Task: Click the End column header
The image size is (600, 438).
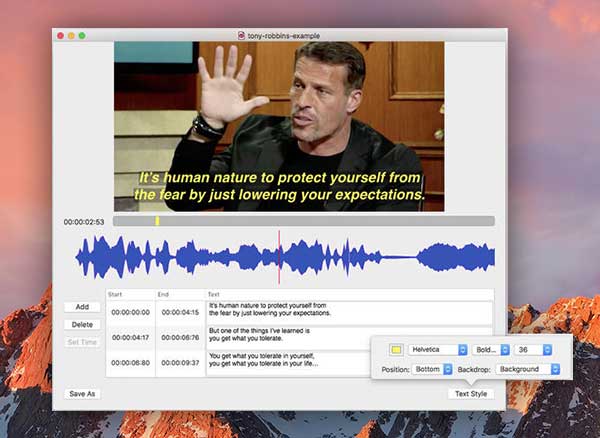Action: (180, 295)
